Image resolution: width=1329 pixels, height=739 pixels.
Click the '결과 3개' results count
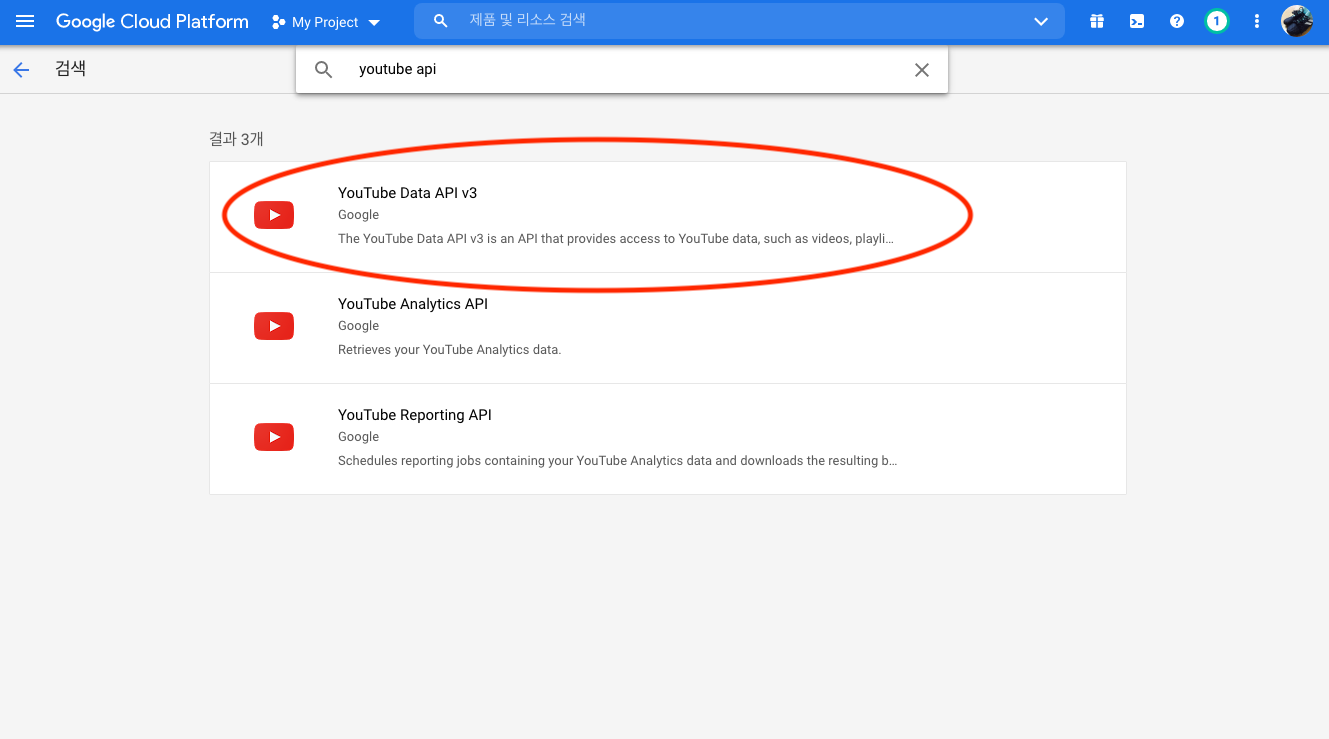tap(236, 139)
